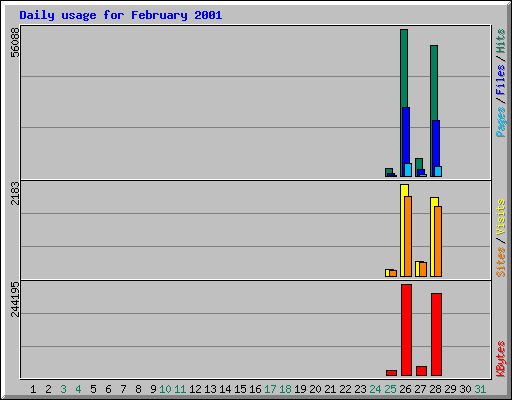Click green day 3 on the x-axis
The image size is (512, 400).
63,389
